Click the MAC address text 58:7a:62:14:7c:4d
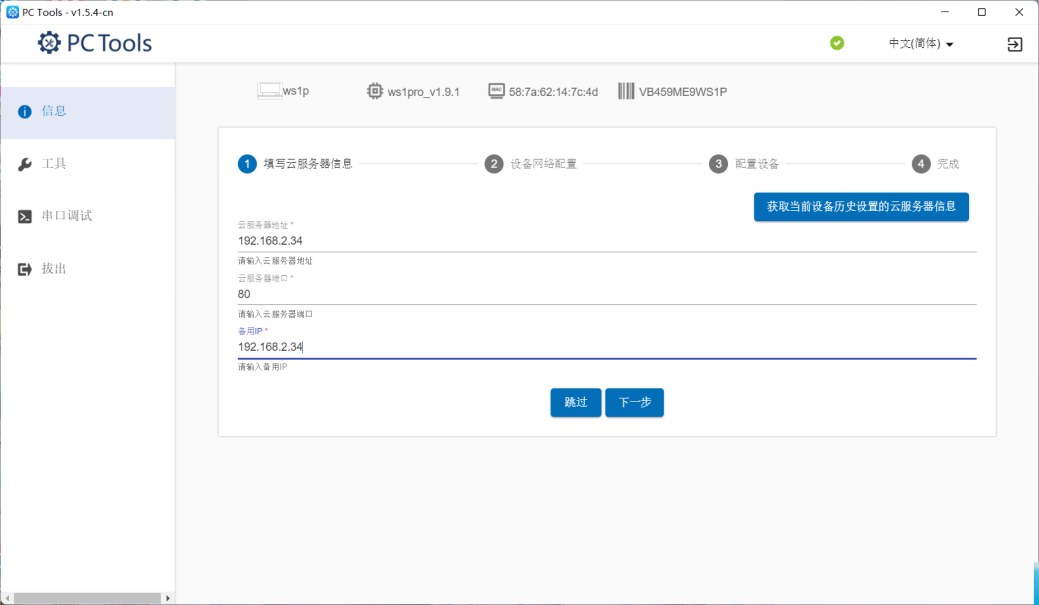The image size is (1039, 605). pos(553,92)
